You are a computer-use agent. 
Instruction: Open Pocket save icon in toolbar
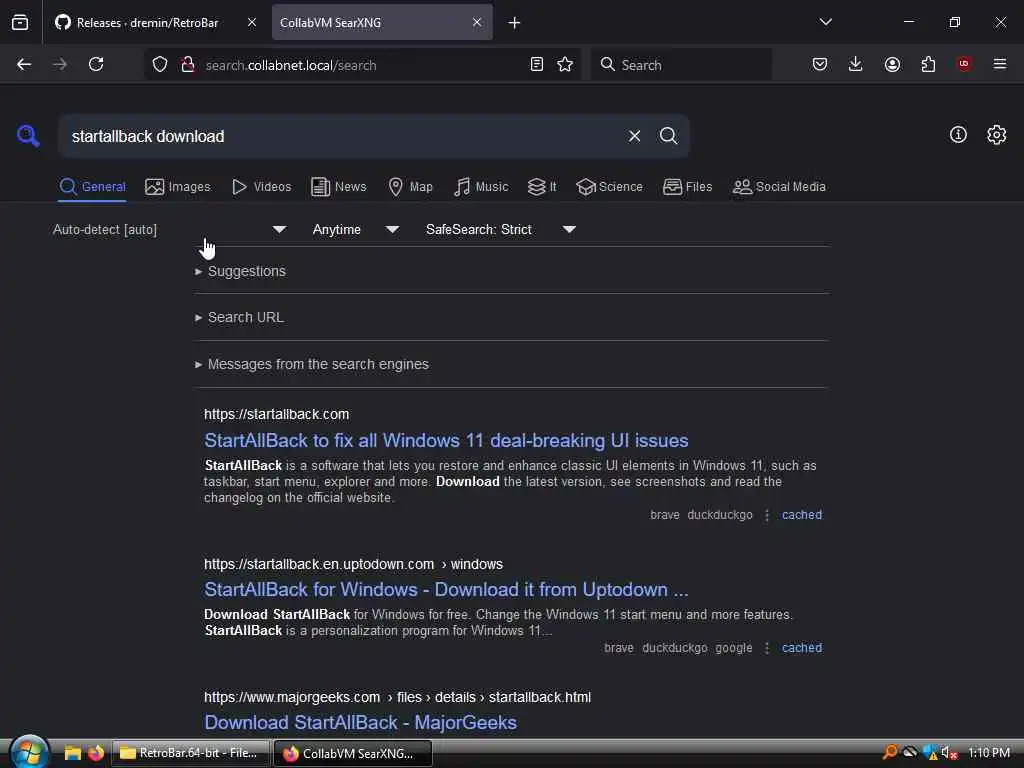820,64
